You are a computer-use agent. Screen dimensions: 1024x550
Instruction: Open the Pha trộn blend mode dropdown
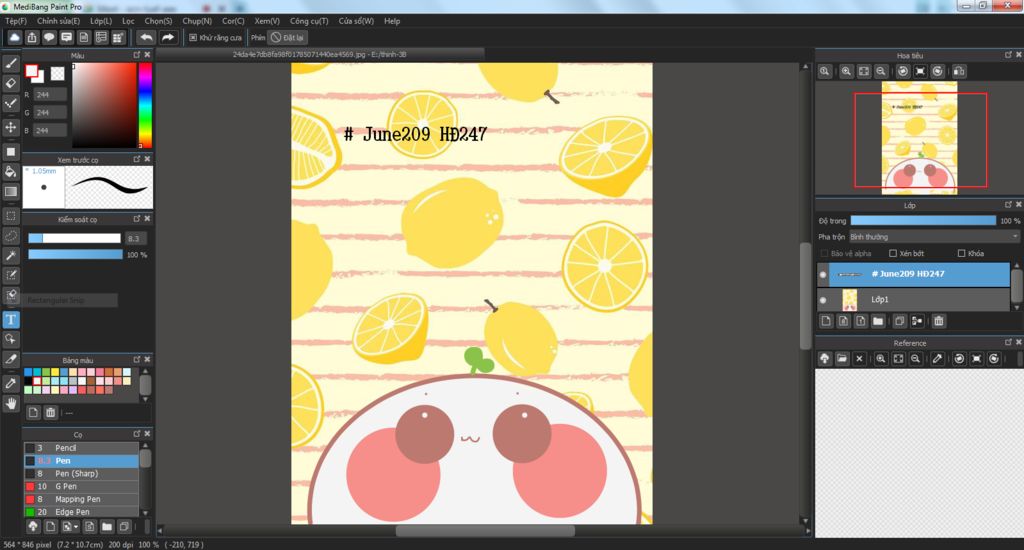pyautogui.click(x=934, y=237)
